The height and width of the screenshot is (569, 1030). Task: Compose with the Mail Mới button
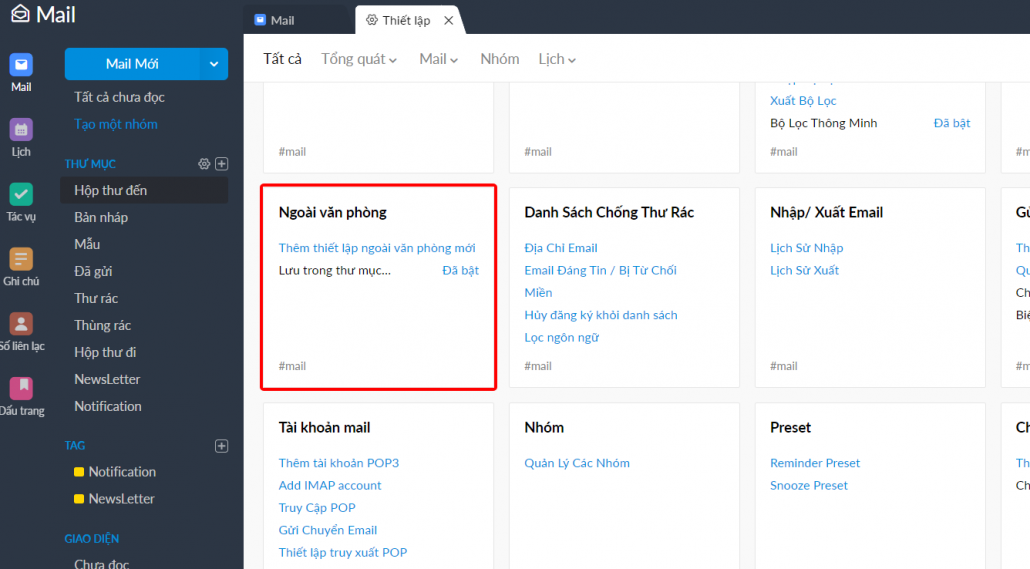coord(132,64)
